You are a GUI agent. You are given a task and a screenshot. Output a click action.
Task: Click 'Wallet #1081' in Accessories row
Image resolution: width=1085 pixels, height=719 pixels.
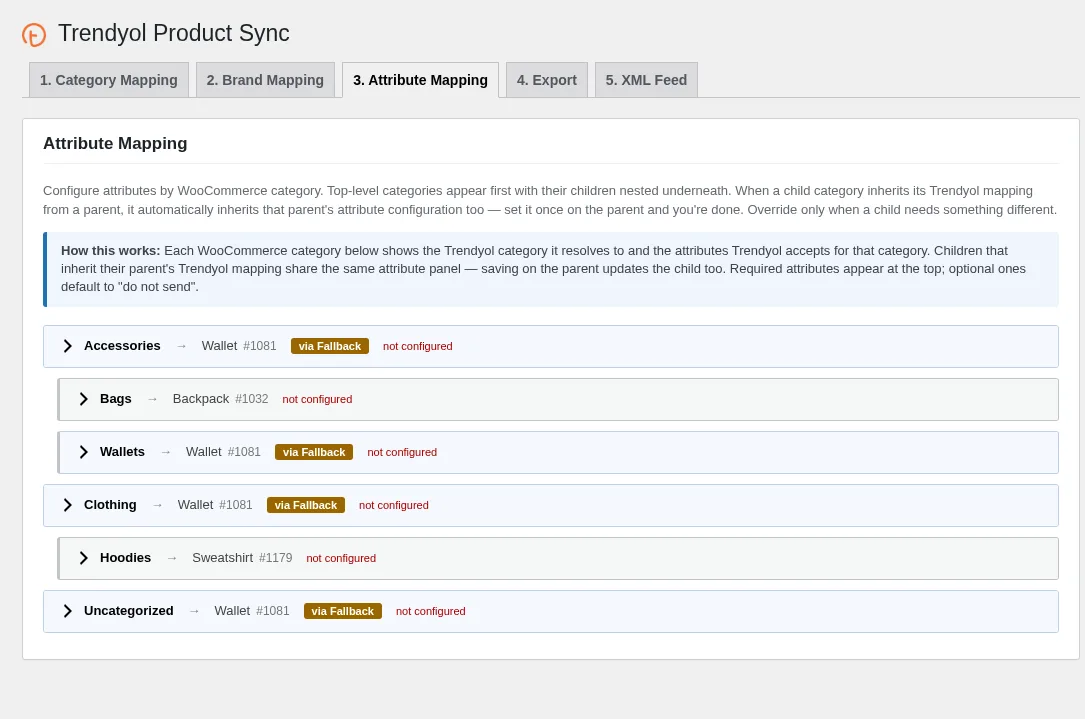(x=239, y=346)
